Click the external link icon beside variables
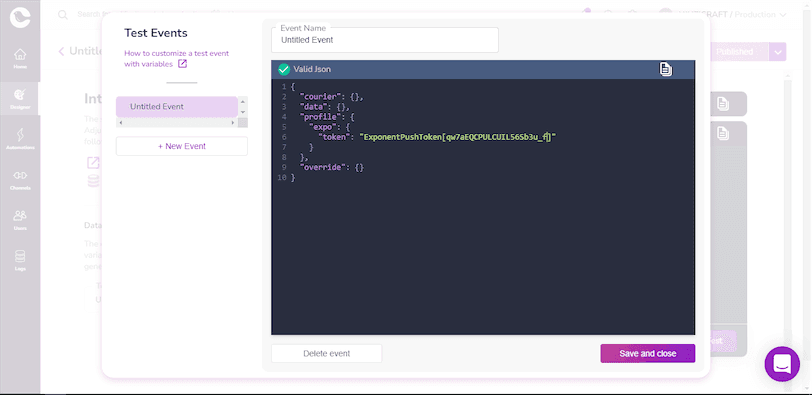The width and height of the screenshot is (812, 395). tap(182, 64)
